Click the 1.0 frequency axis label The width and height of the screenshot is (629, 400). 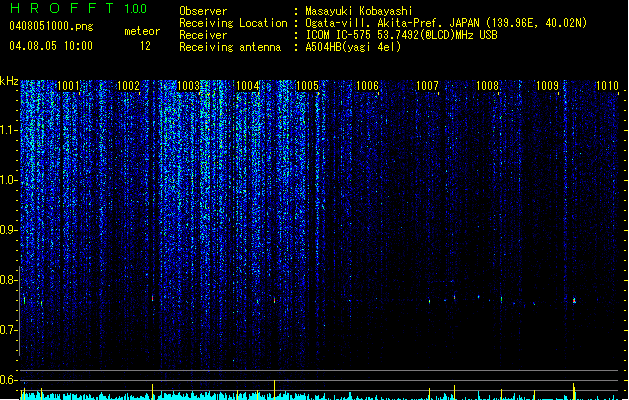click(x=9, y=180)
